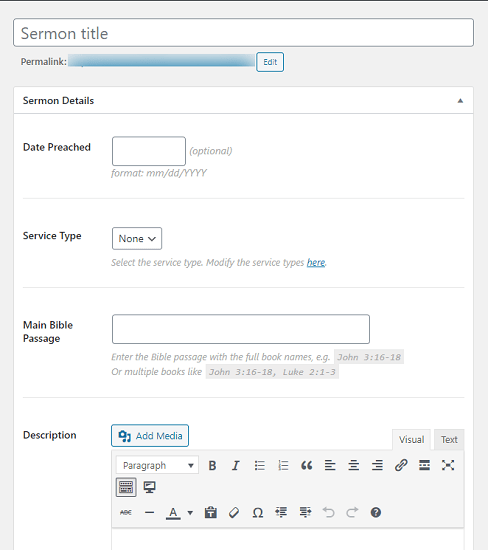
Task: Open the Paragraph format dropdown
Action: coord(157,465)
